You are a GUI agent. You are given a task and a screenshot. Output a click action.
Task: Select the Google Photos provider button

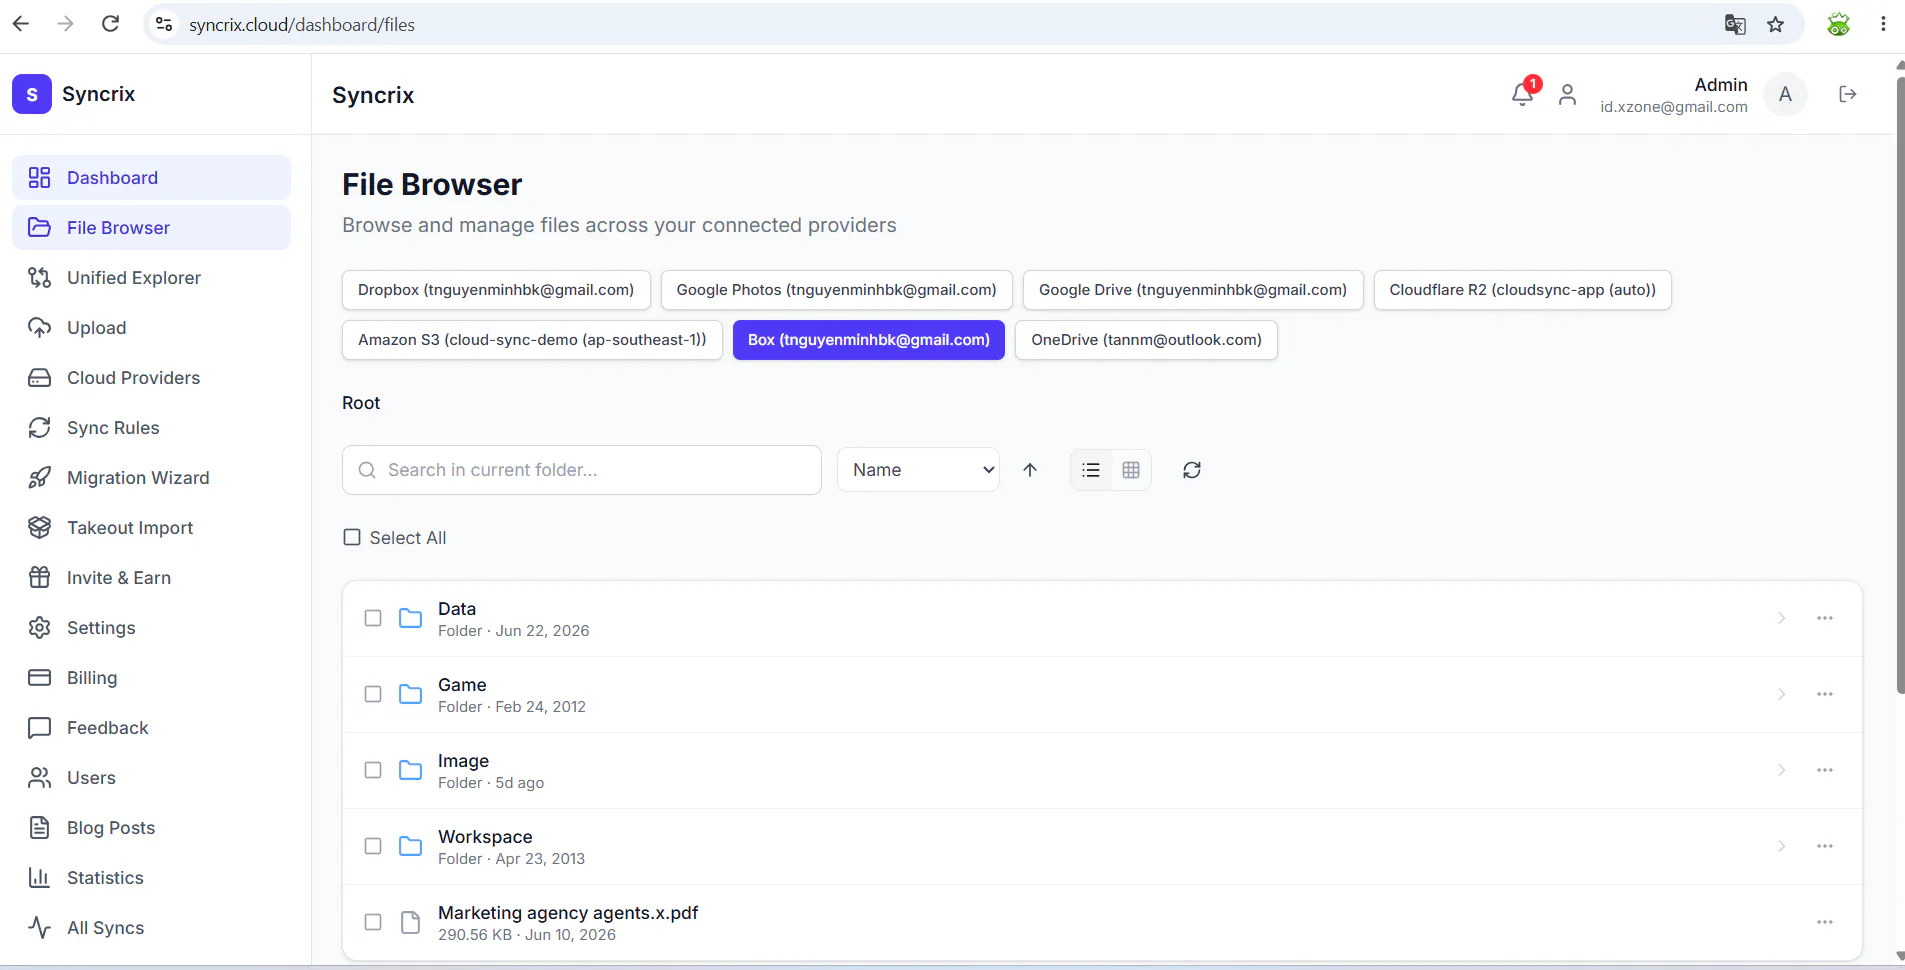(x=836, y=290)
